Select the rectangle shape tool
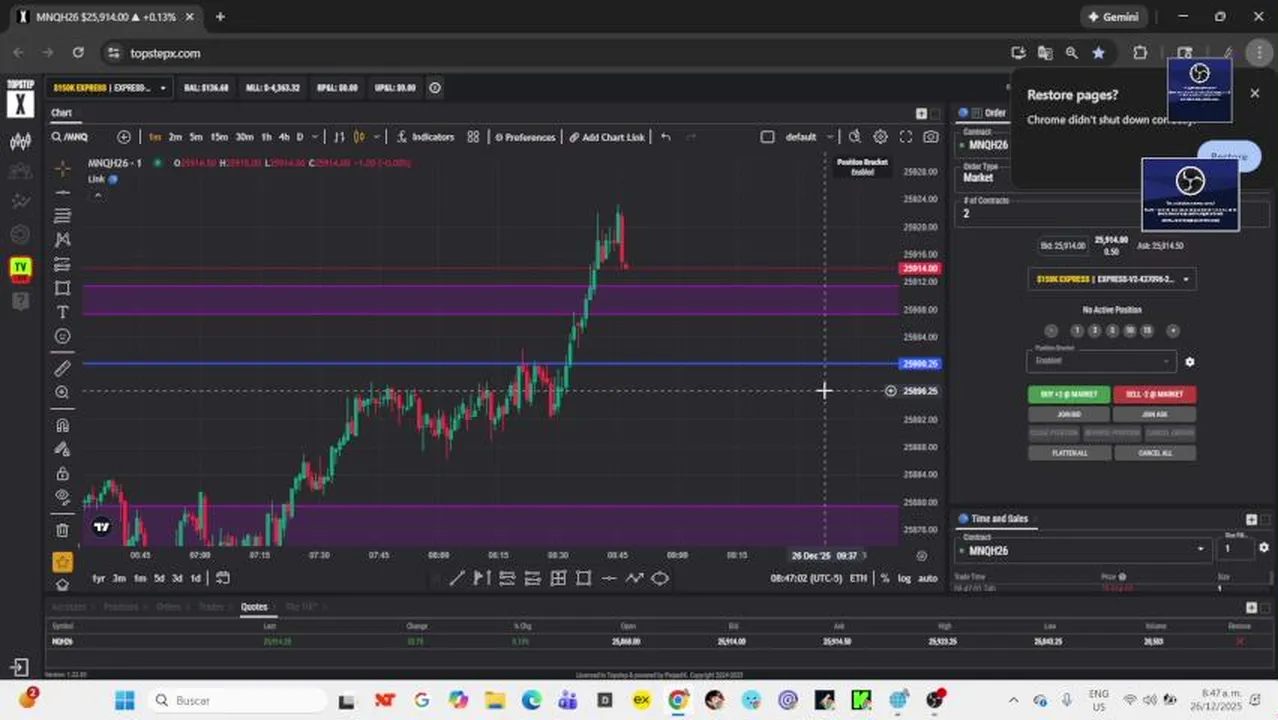The width and height of the screenshot is (1278, 720). point(62,288)
